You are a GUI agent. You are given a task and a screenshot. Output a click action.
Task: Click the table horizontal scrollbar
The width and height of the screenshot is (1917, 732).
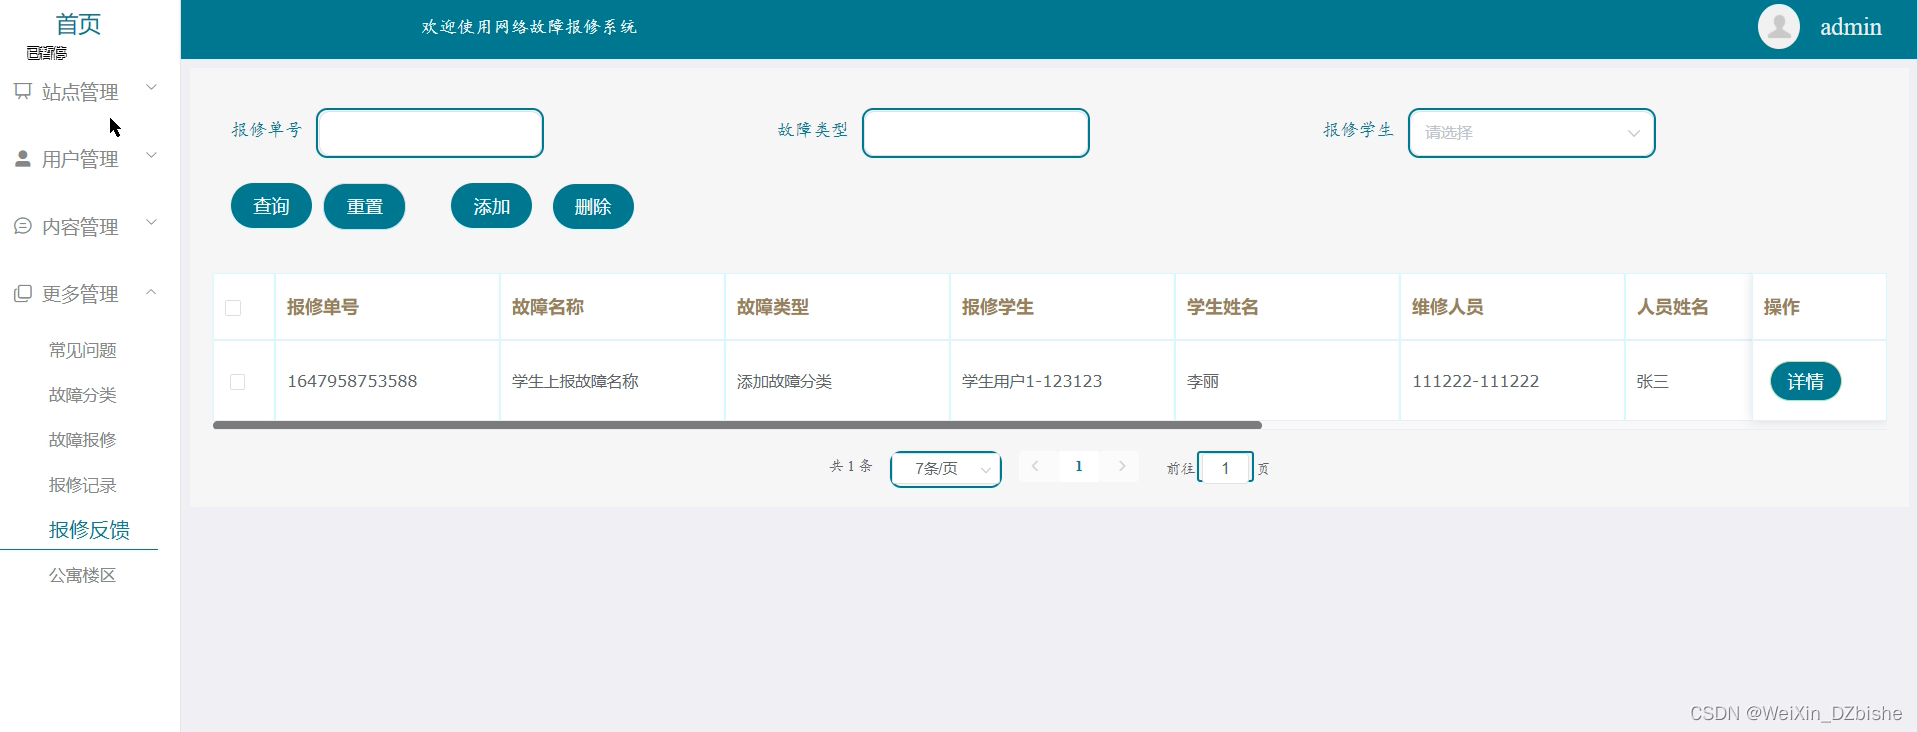[x=737, y=425]
